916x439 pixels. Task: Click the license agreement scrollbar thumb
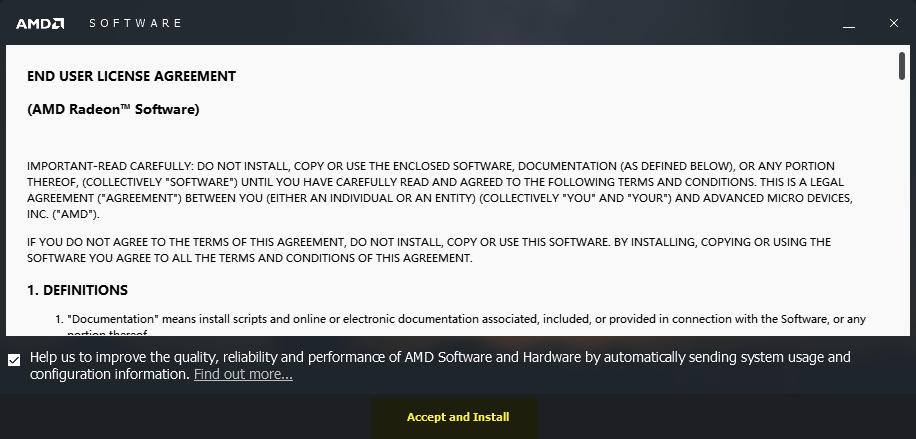[x=902, y=65]
